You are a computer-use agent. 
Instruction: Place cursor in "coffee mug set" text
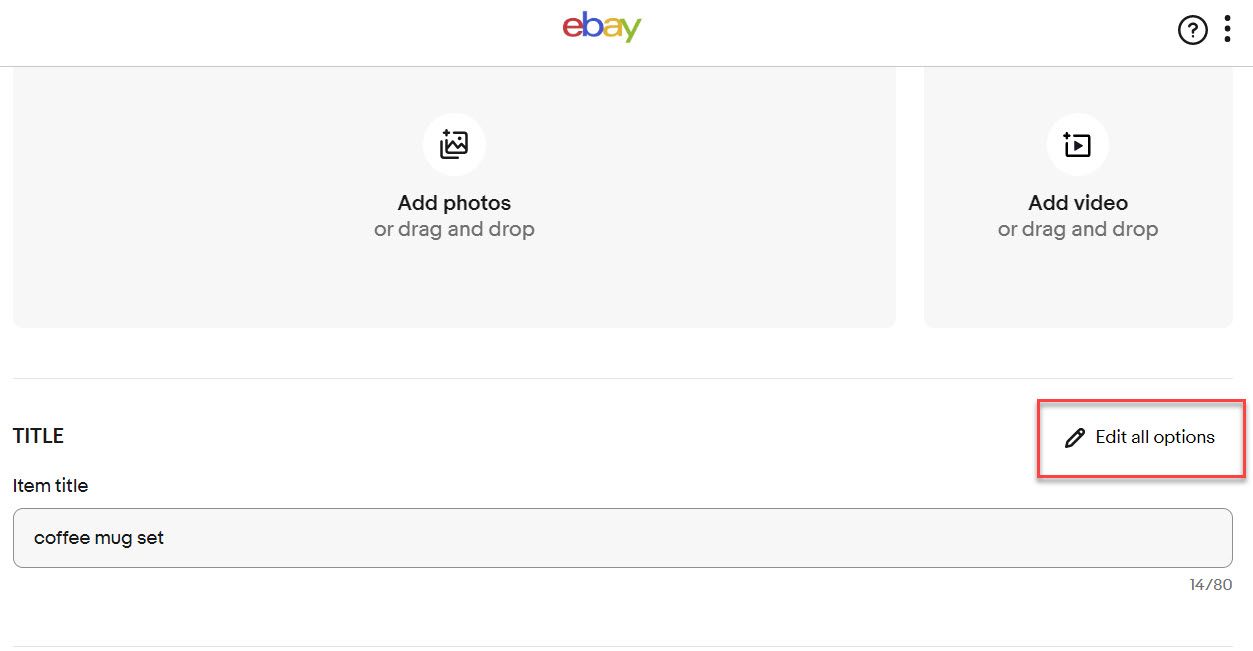(99, 538)
